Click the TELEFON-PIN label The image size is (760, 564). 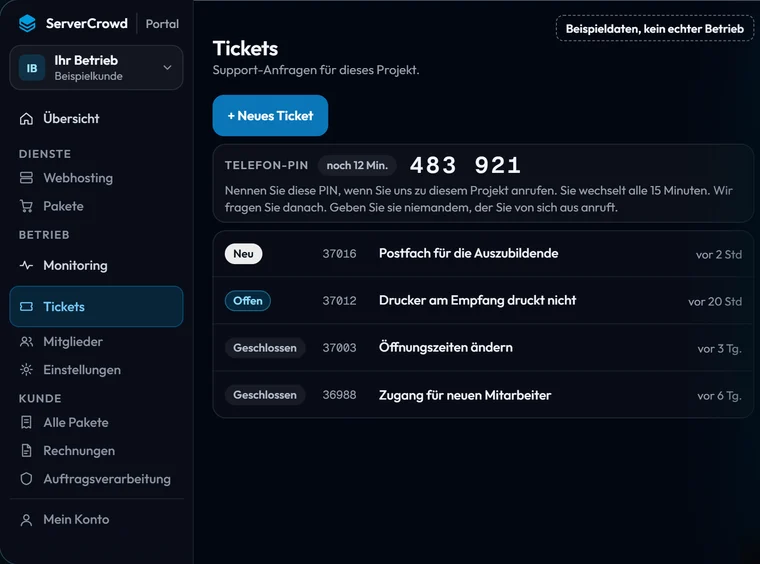[x=266, y=166]
